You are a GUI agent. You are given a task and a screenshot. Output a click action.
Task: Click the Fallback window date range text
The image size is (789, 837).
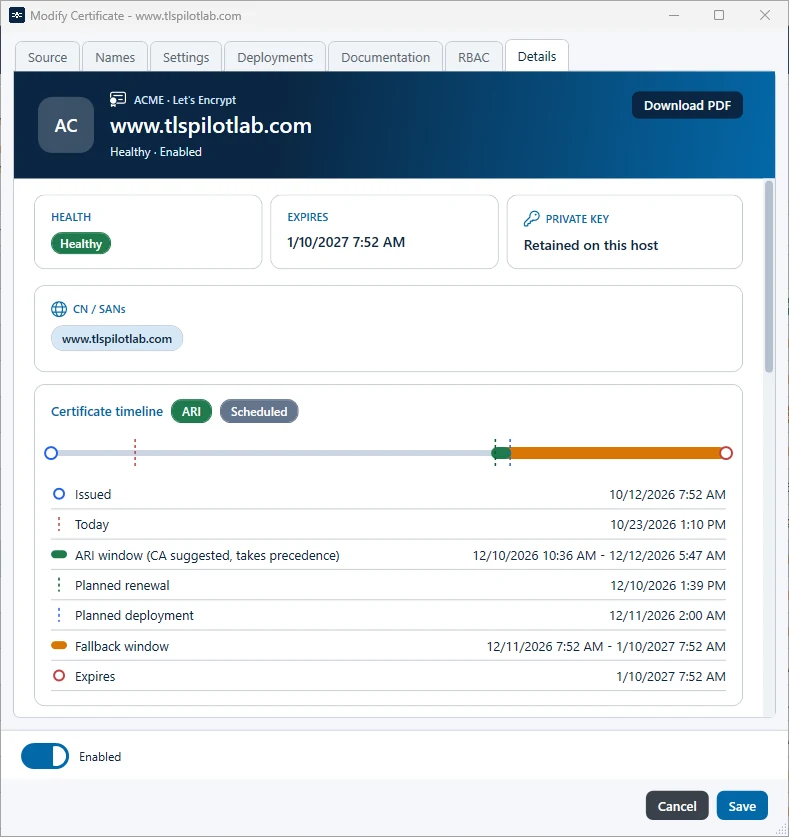pyautogui.click(x=606, y=646)
